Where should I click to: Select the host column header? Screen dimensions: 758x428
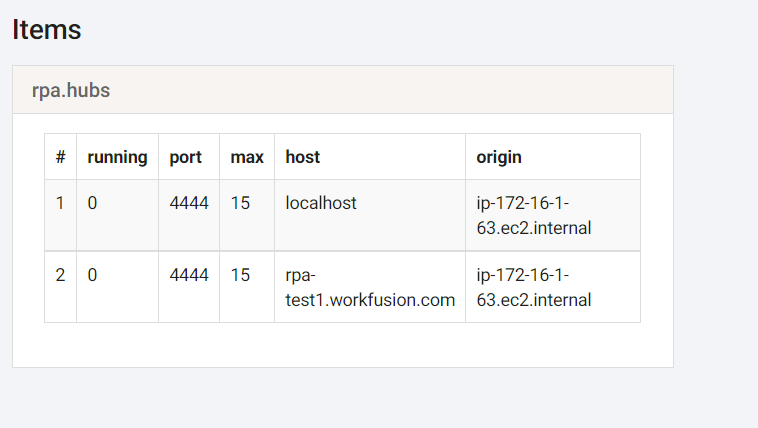[x=370, y=157]
